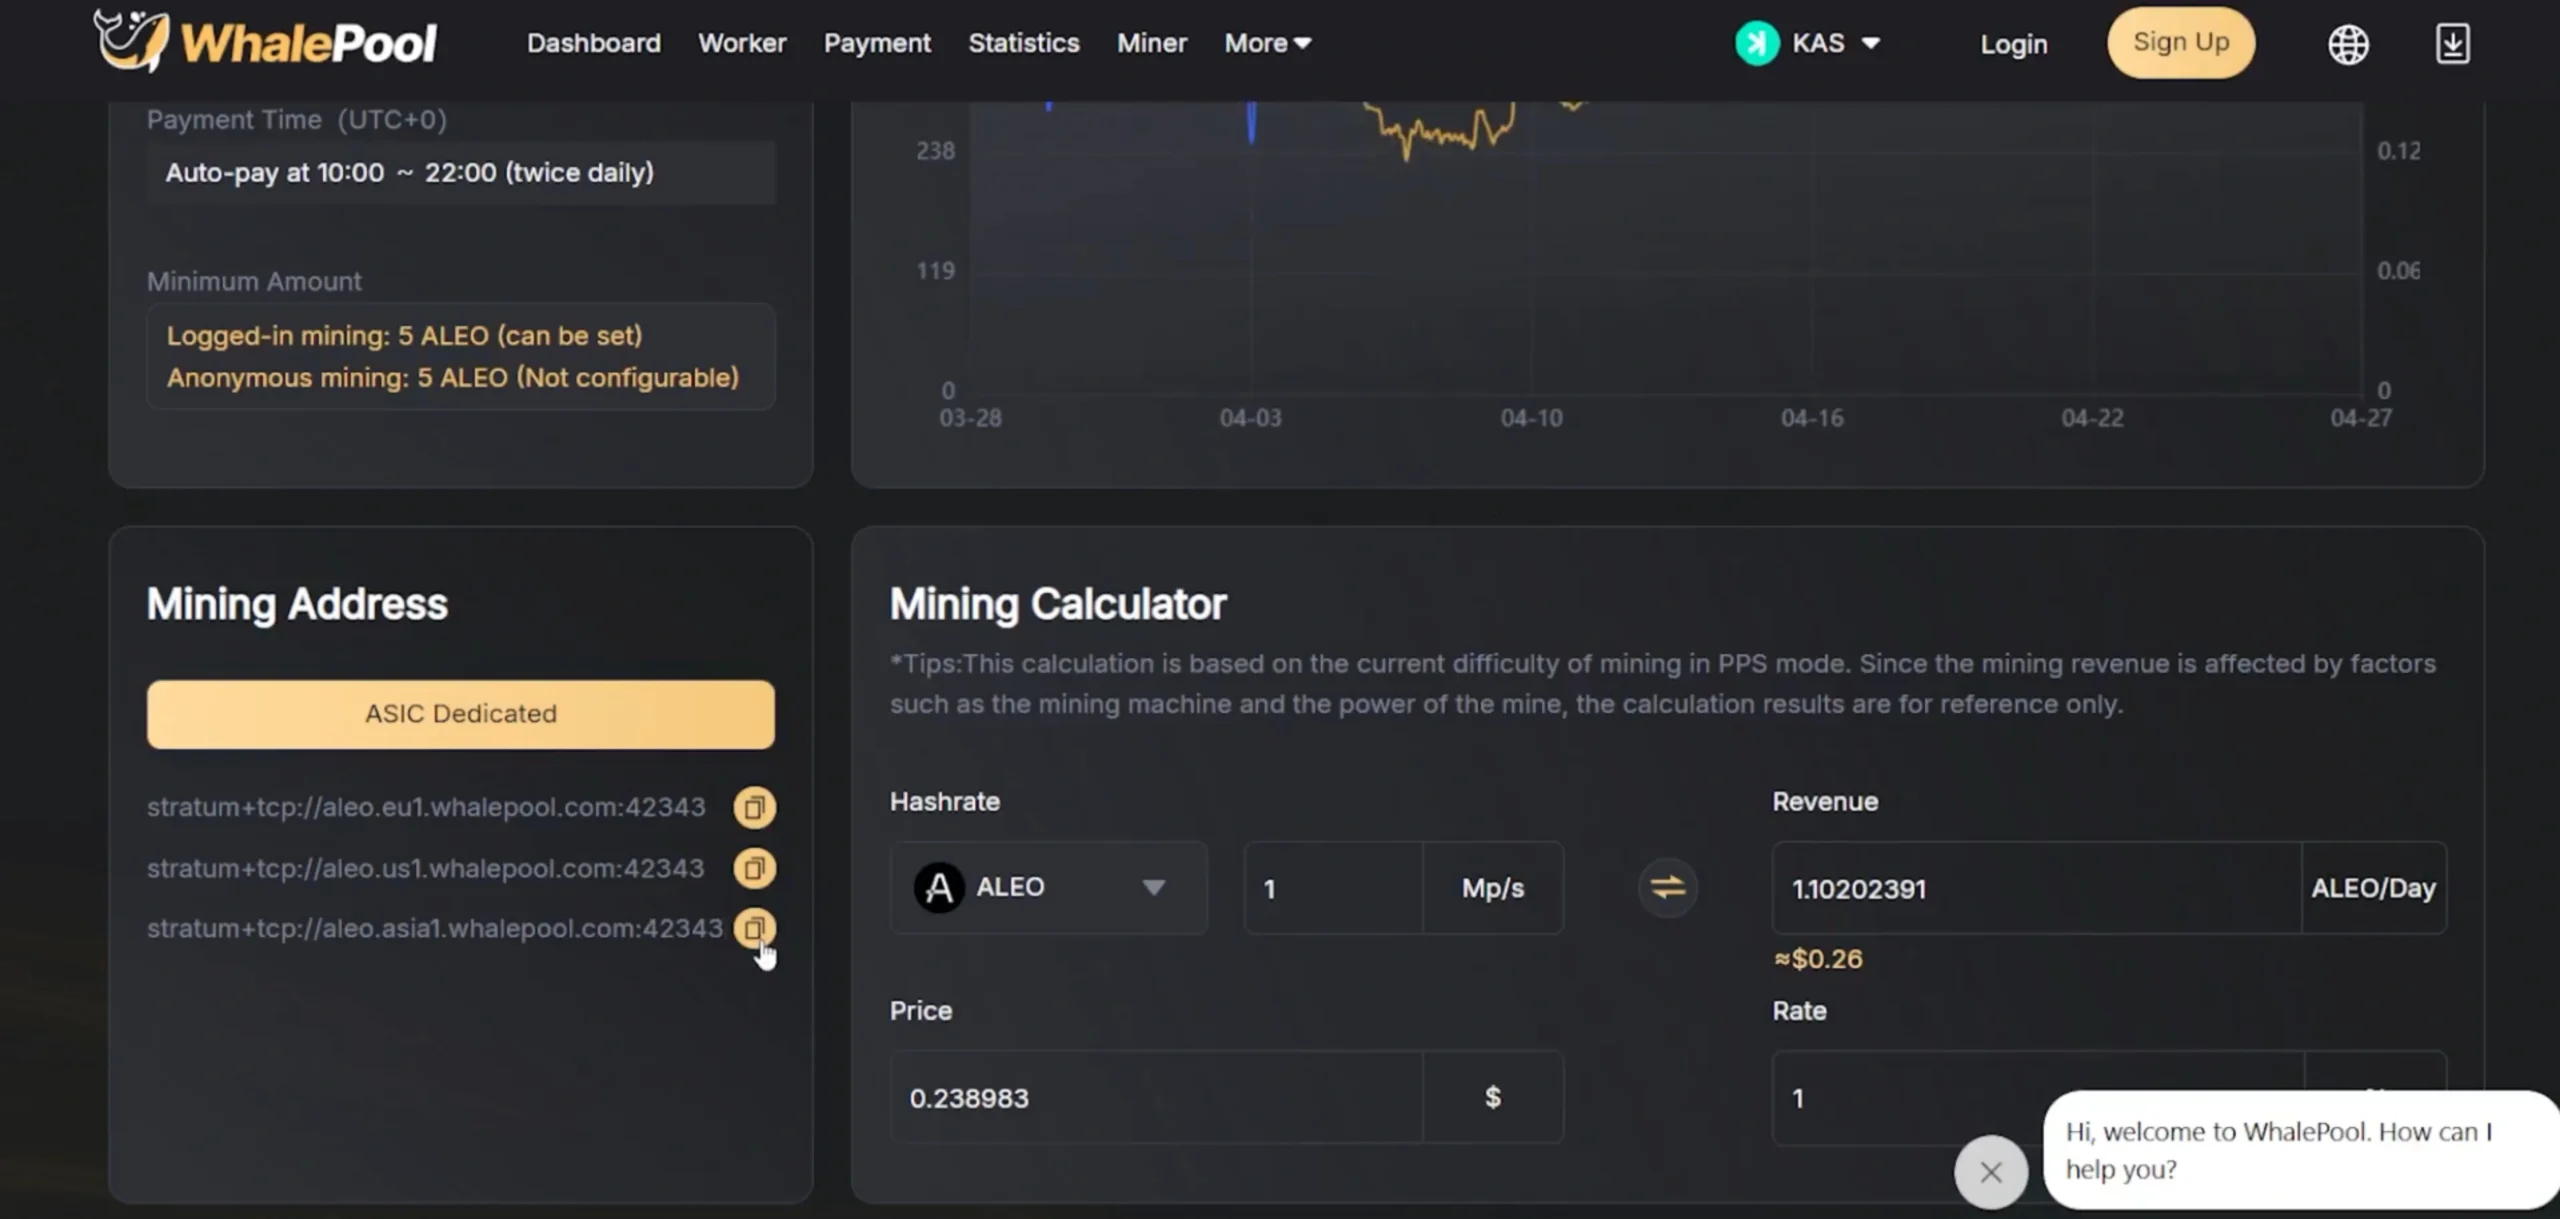Click the KAS coin icon

click(x=1756, y=43)
